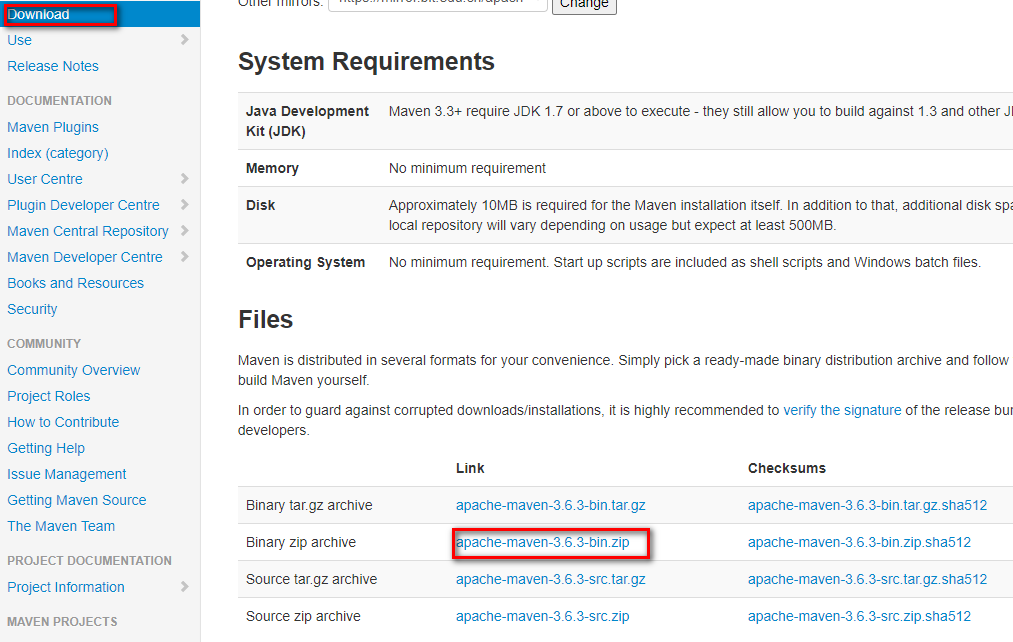The width and height of the screenshot is (1013, 642).
Task: Open Issue Management link
Action: (67, 474)
